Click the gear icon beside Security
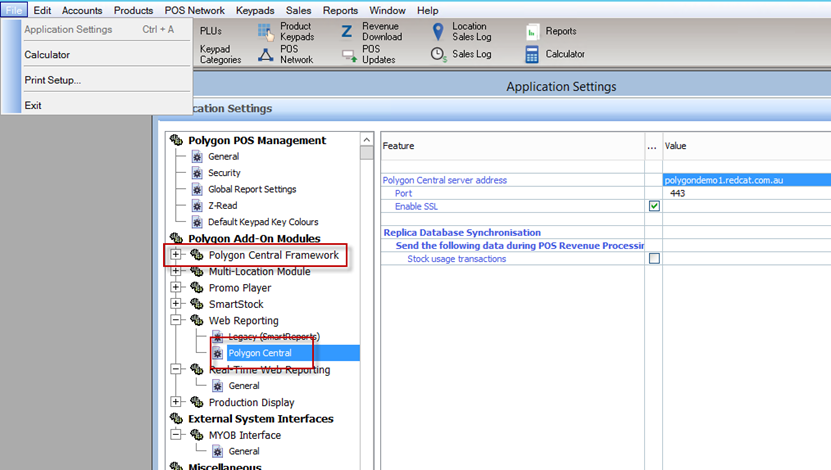Image resolution: width=831 pixels, height=470 pixels. click(197, 173)
